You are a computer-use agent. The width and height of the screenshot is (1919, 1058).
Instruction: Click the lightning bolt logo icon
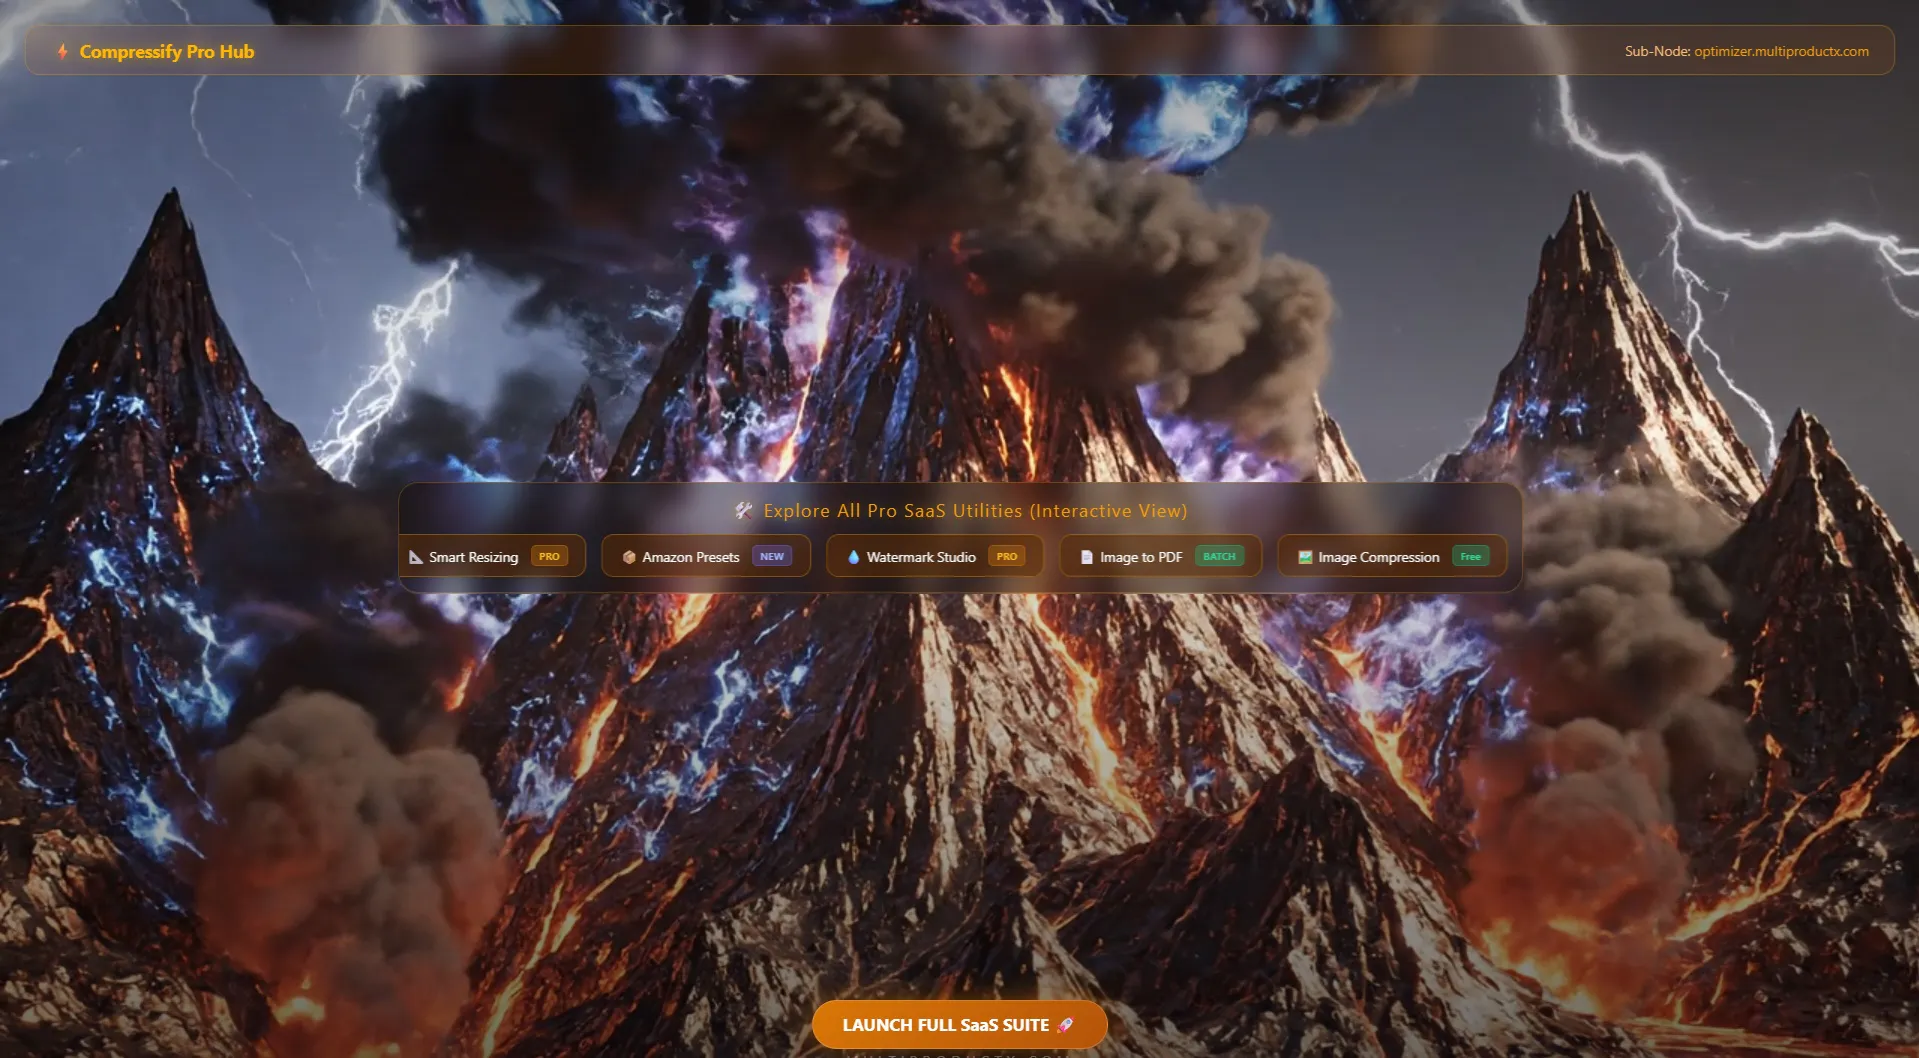(63, 51)
